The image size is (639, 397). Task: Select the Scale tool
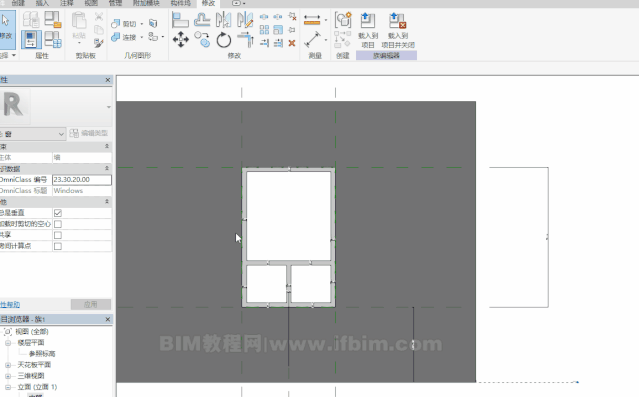278,30
